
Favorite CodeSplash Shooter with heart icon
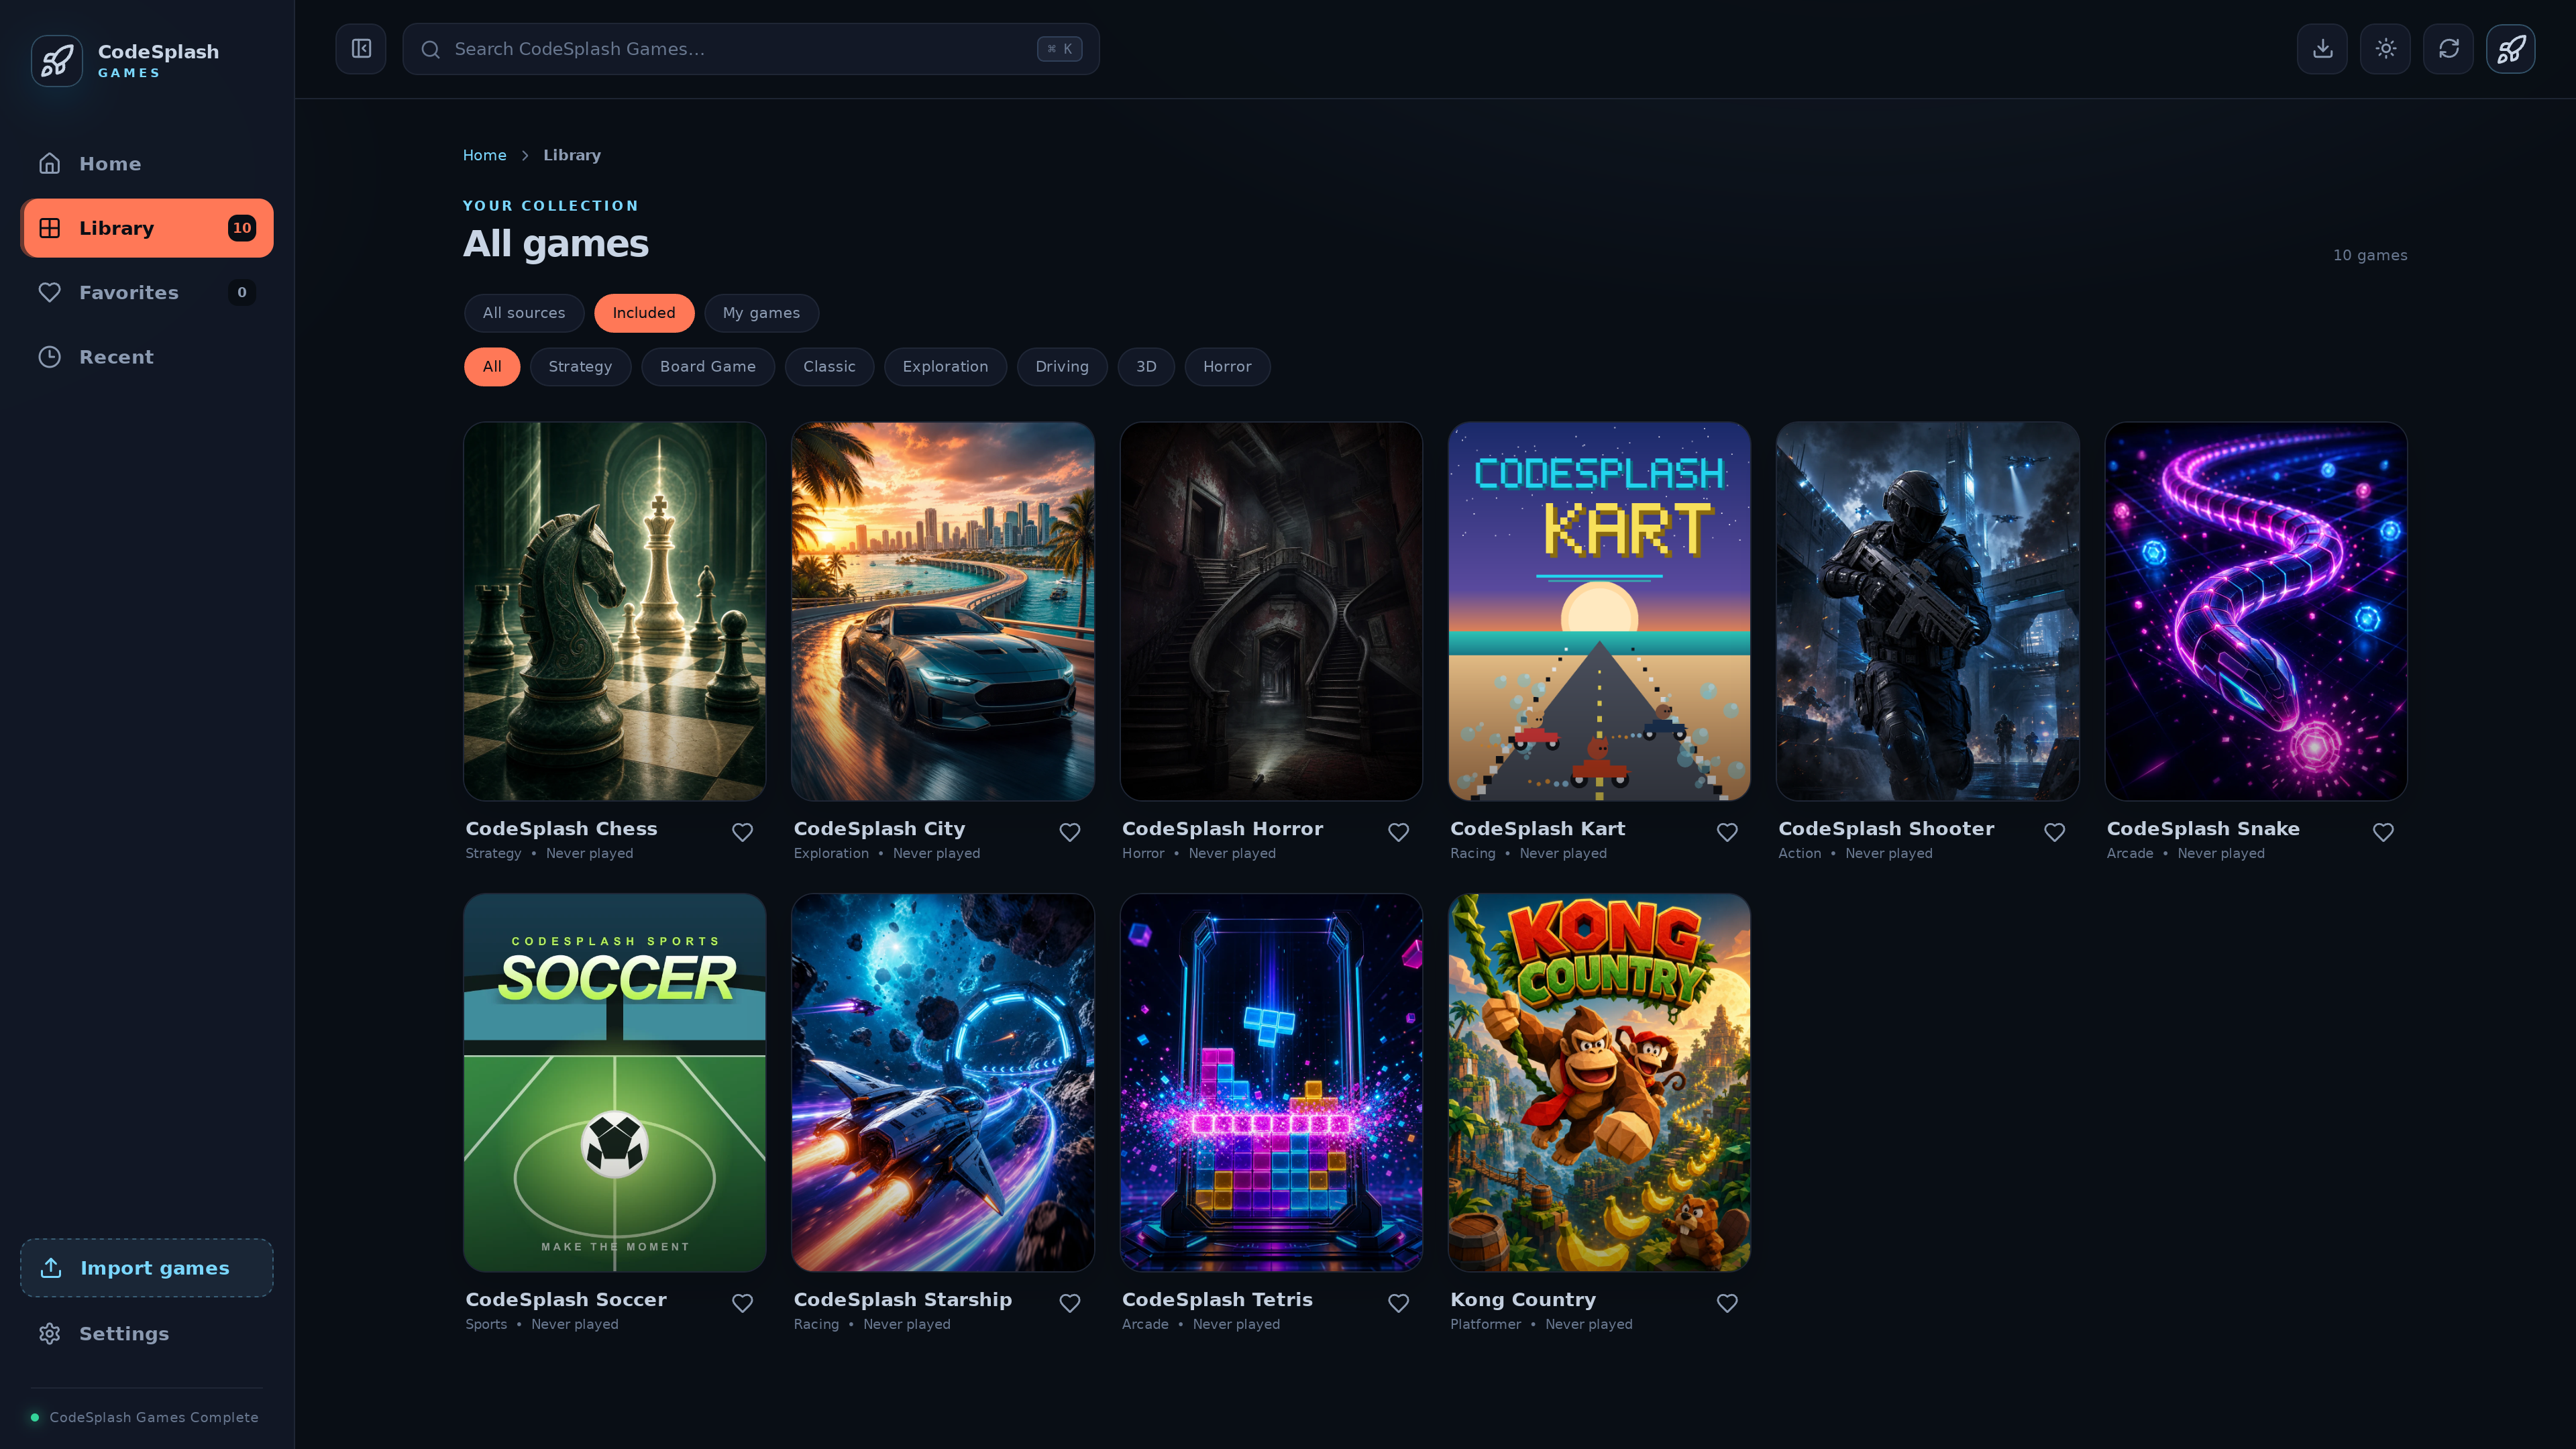click(2054, 832)
